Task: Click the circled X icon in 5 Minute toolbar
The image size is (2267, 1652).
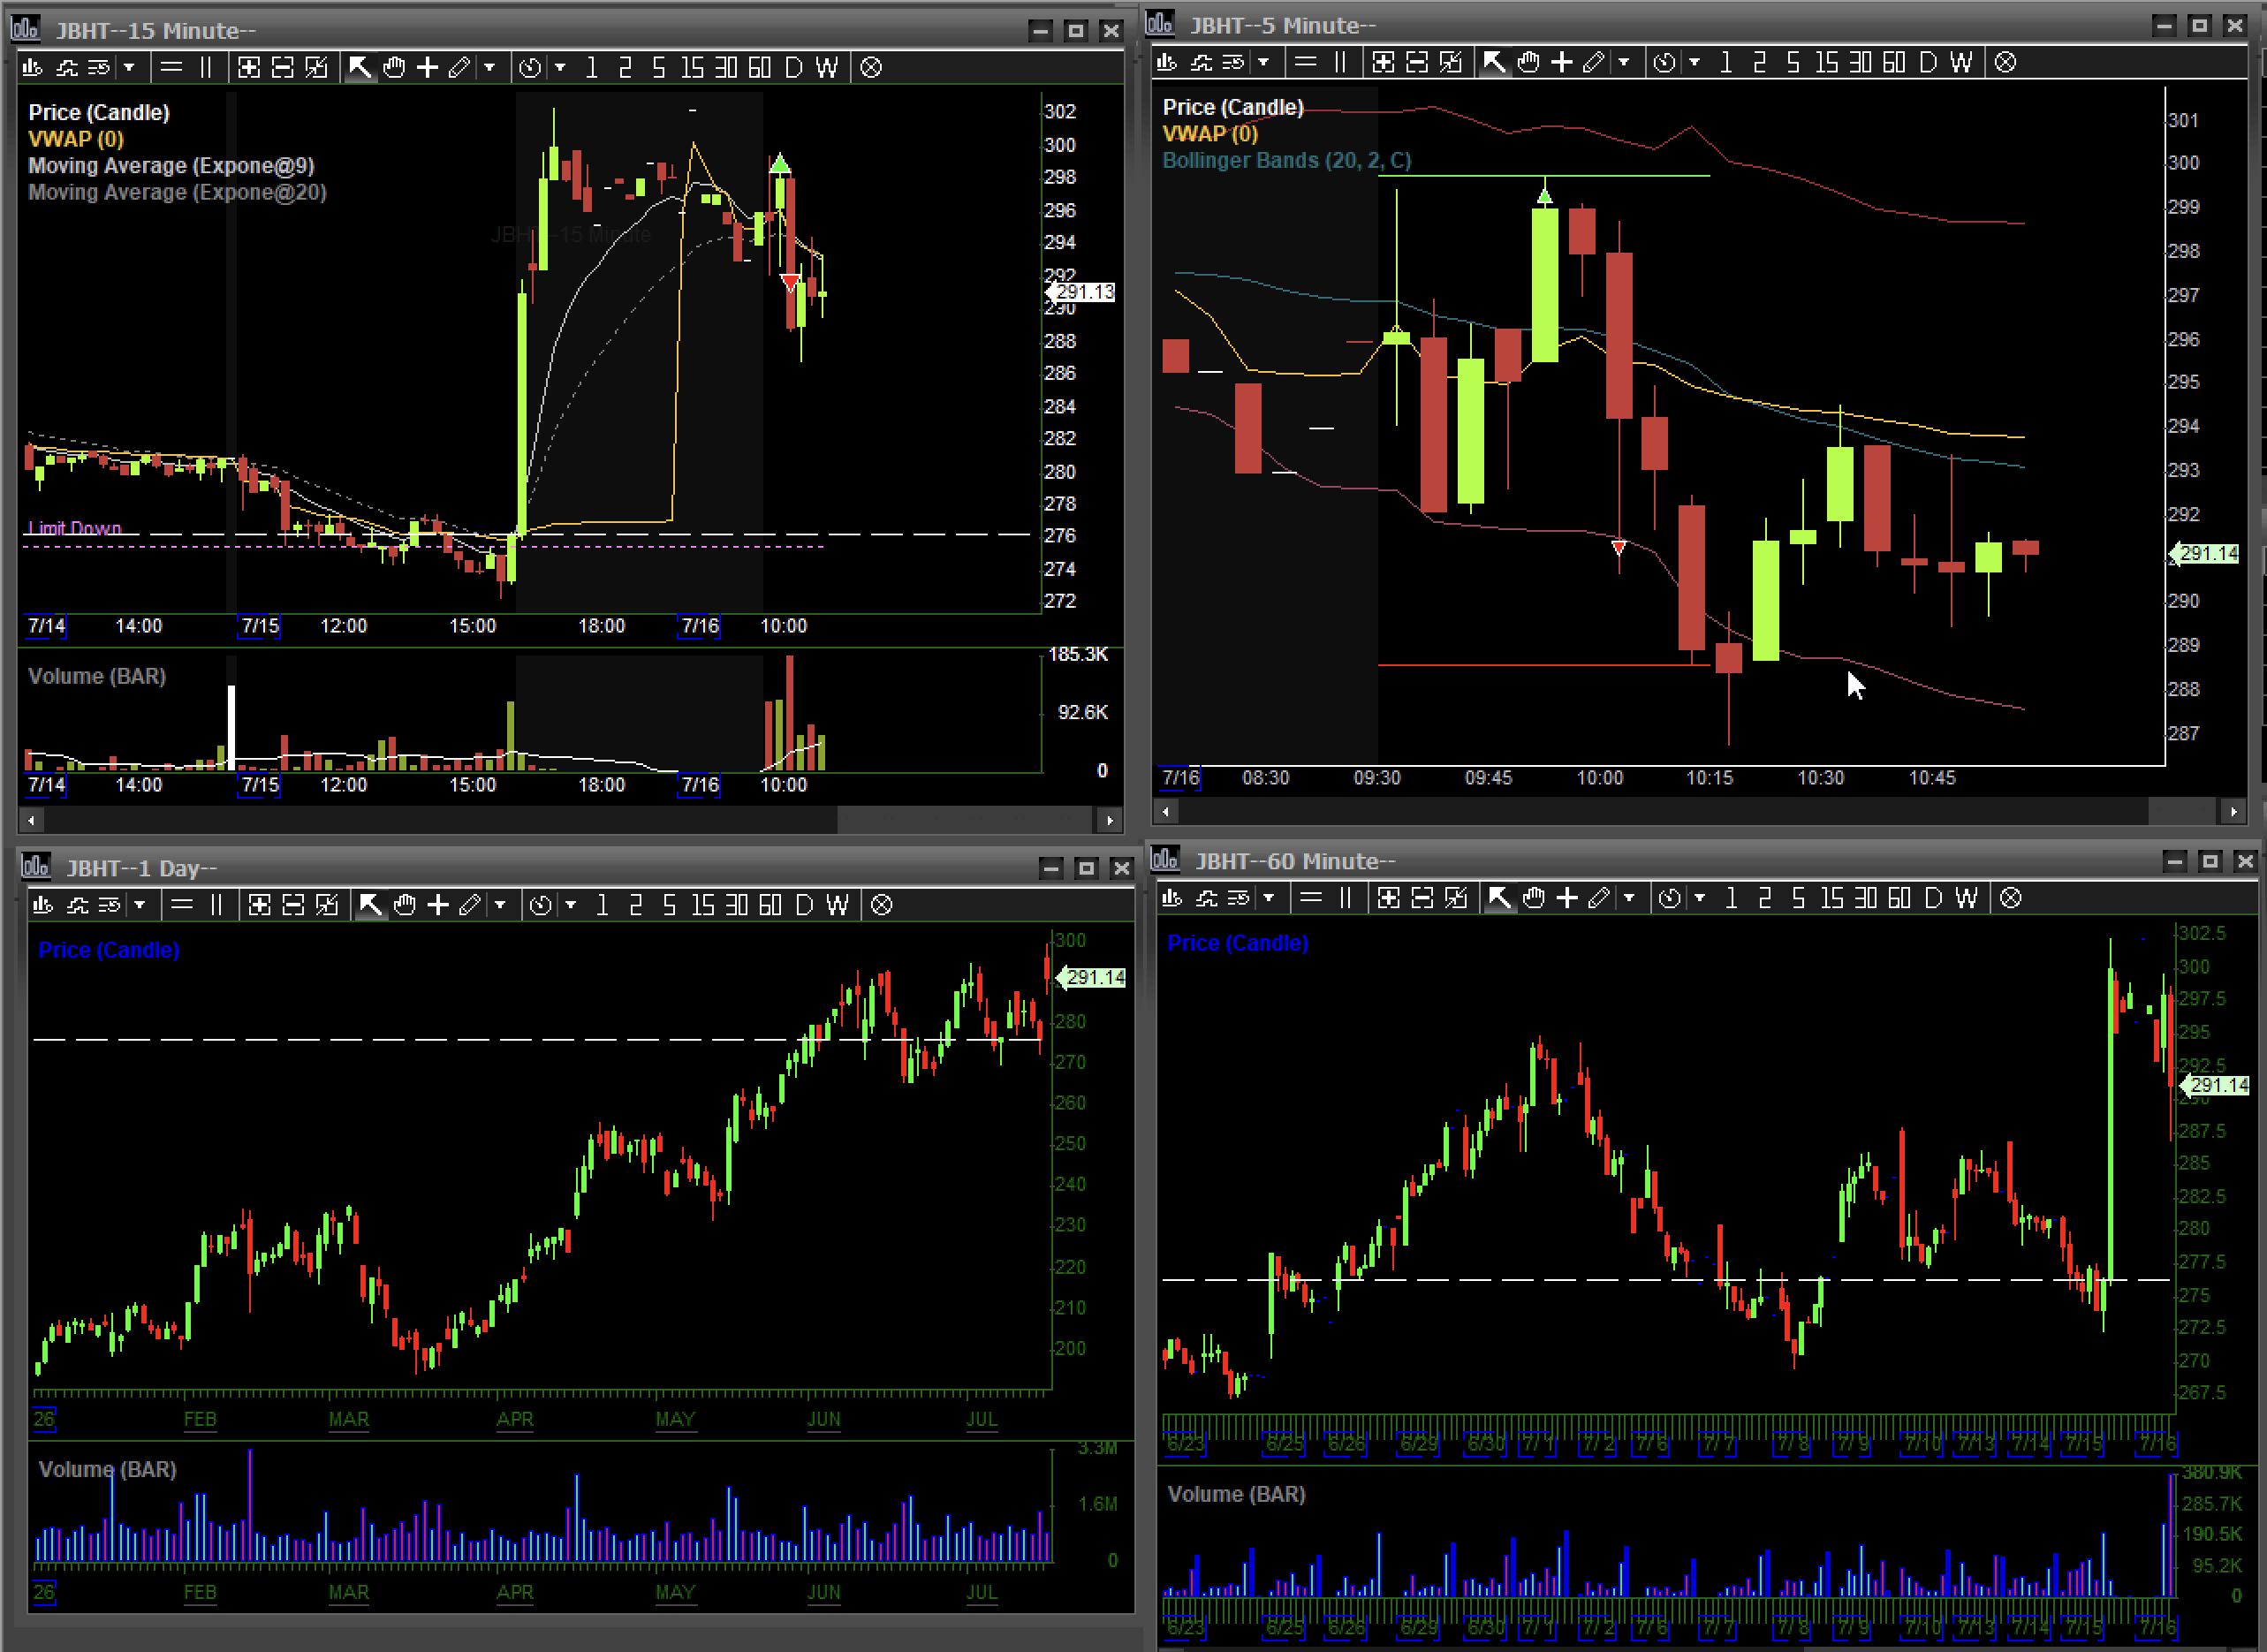Action: (2005, 63)
